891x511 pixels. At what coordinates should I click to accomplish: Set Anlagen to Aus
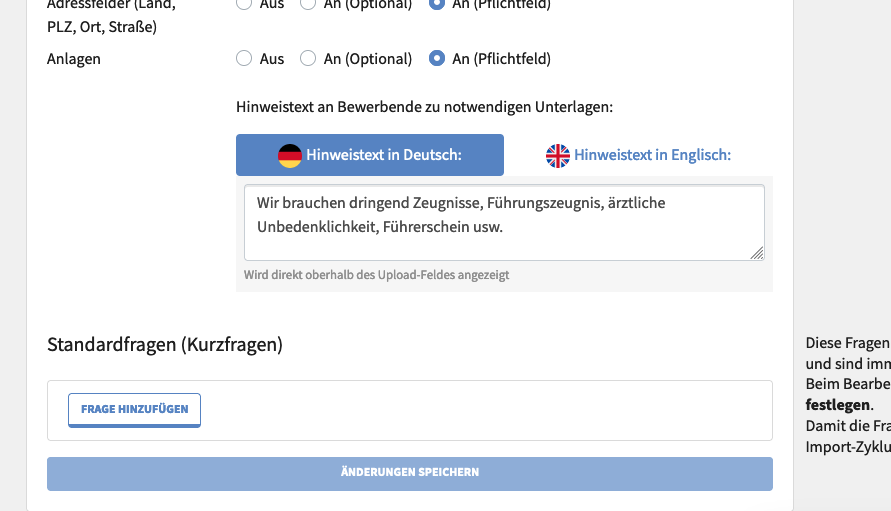244,59
